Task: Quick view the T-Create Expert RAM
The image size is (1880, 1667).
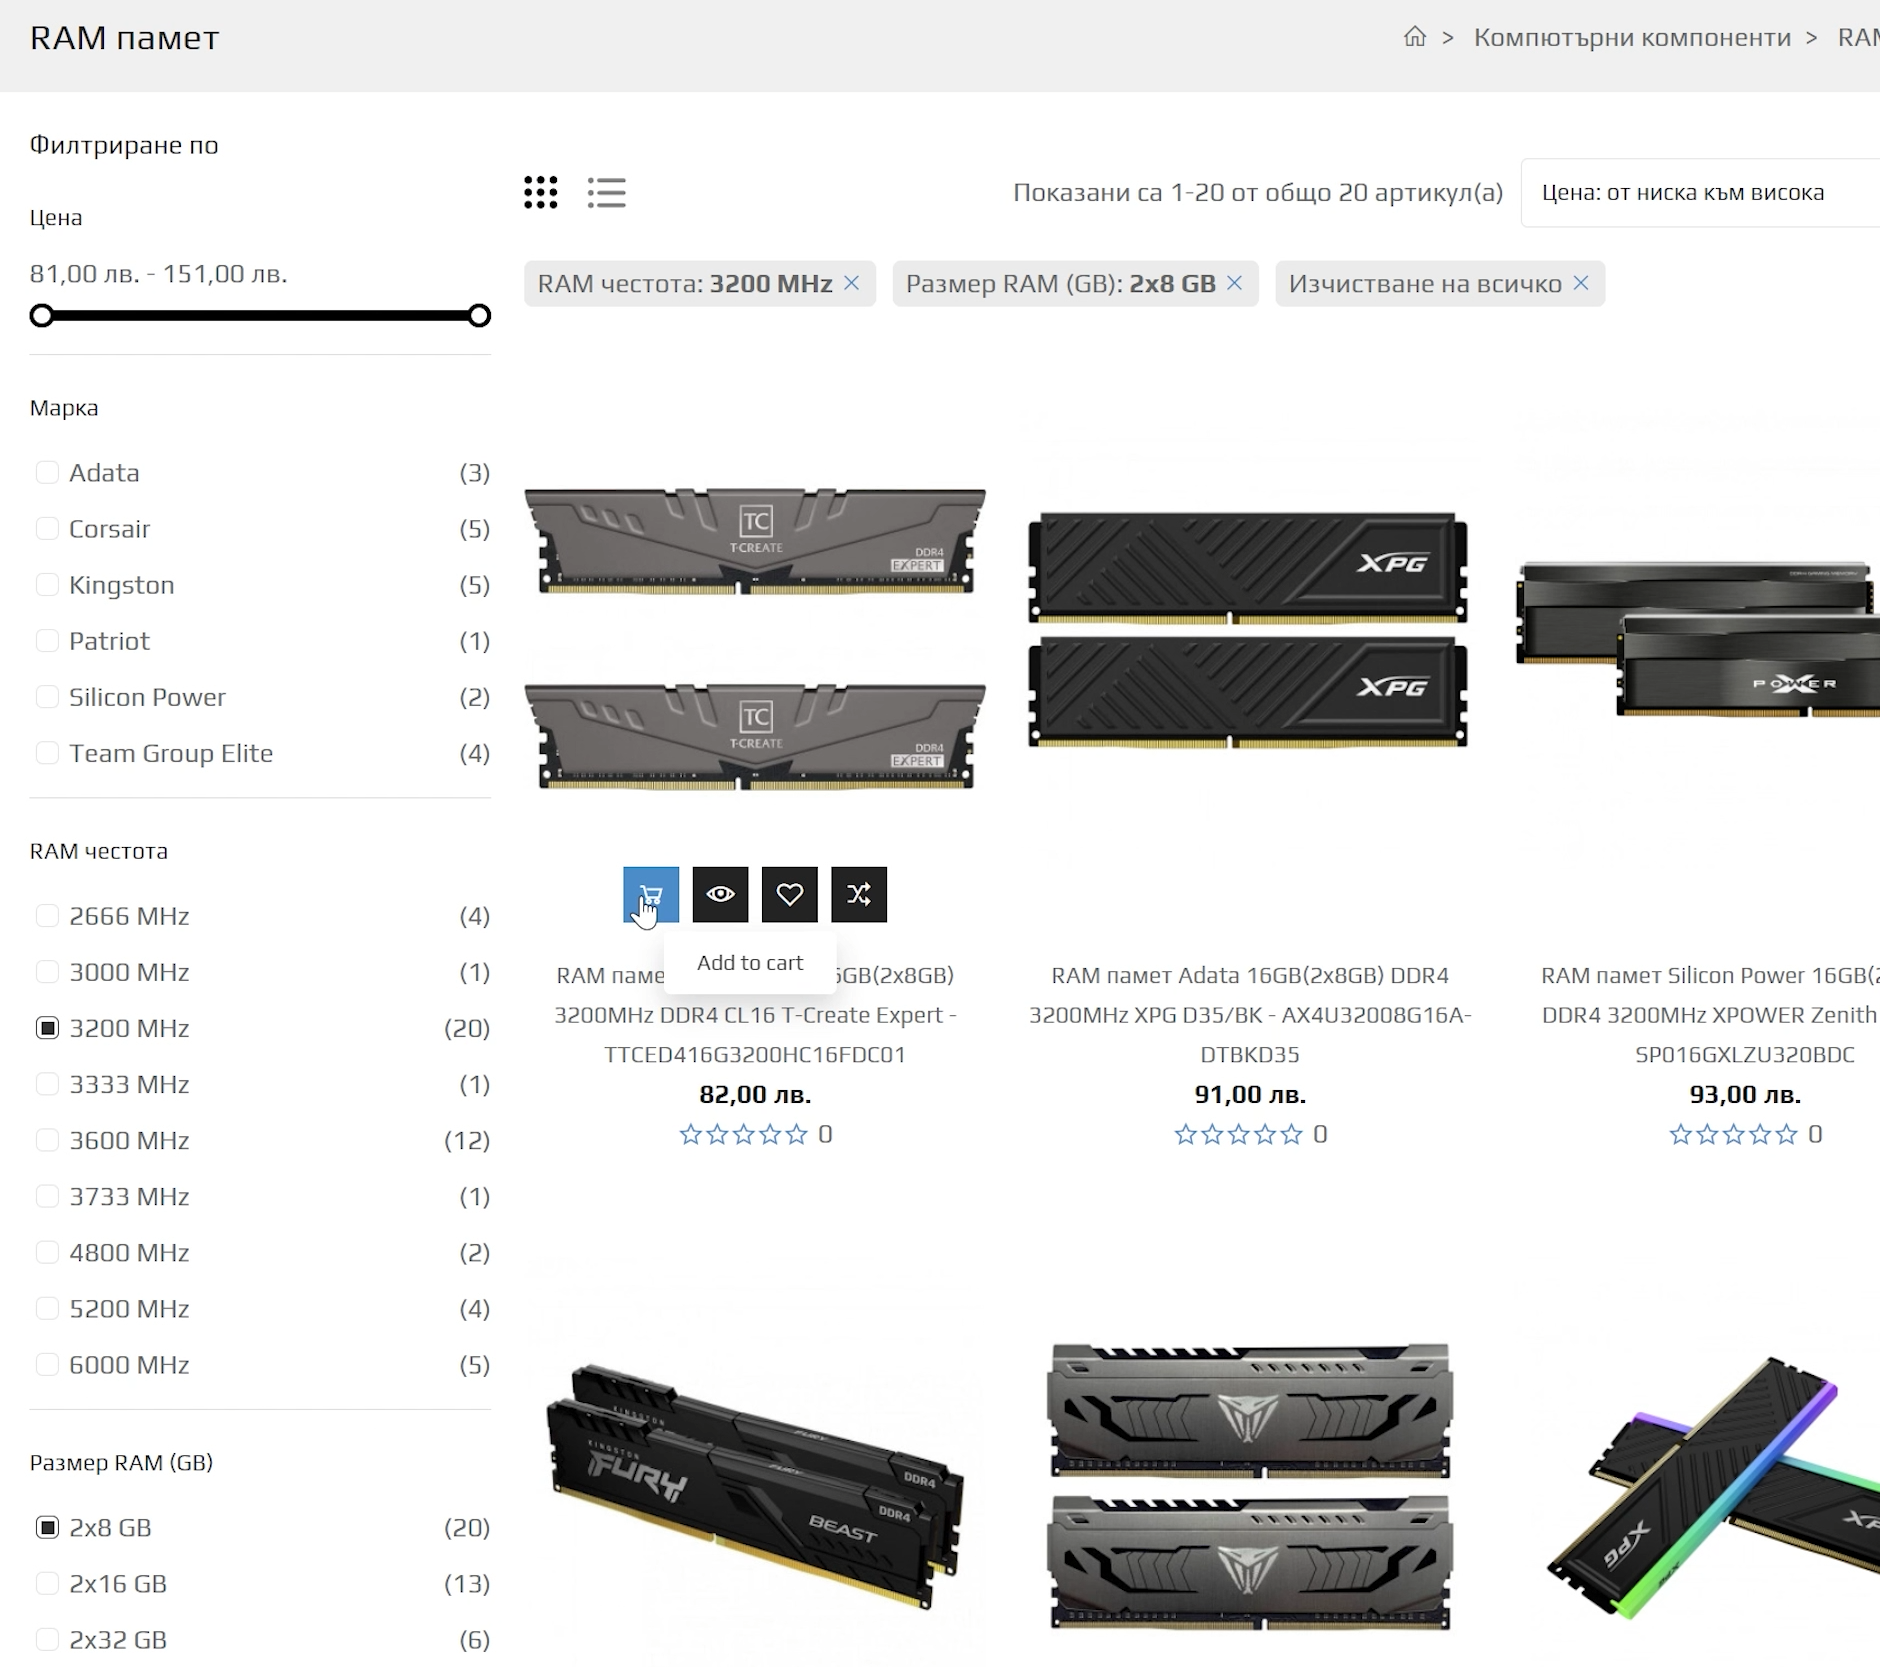Action: 720,894
